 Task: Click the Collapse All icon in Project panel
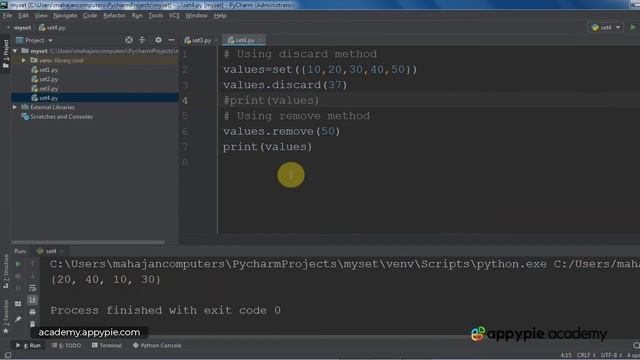142,40
